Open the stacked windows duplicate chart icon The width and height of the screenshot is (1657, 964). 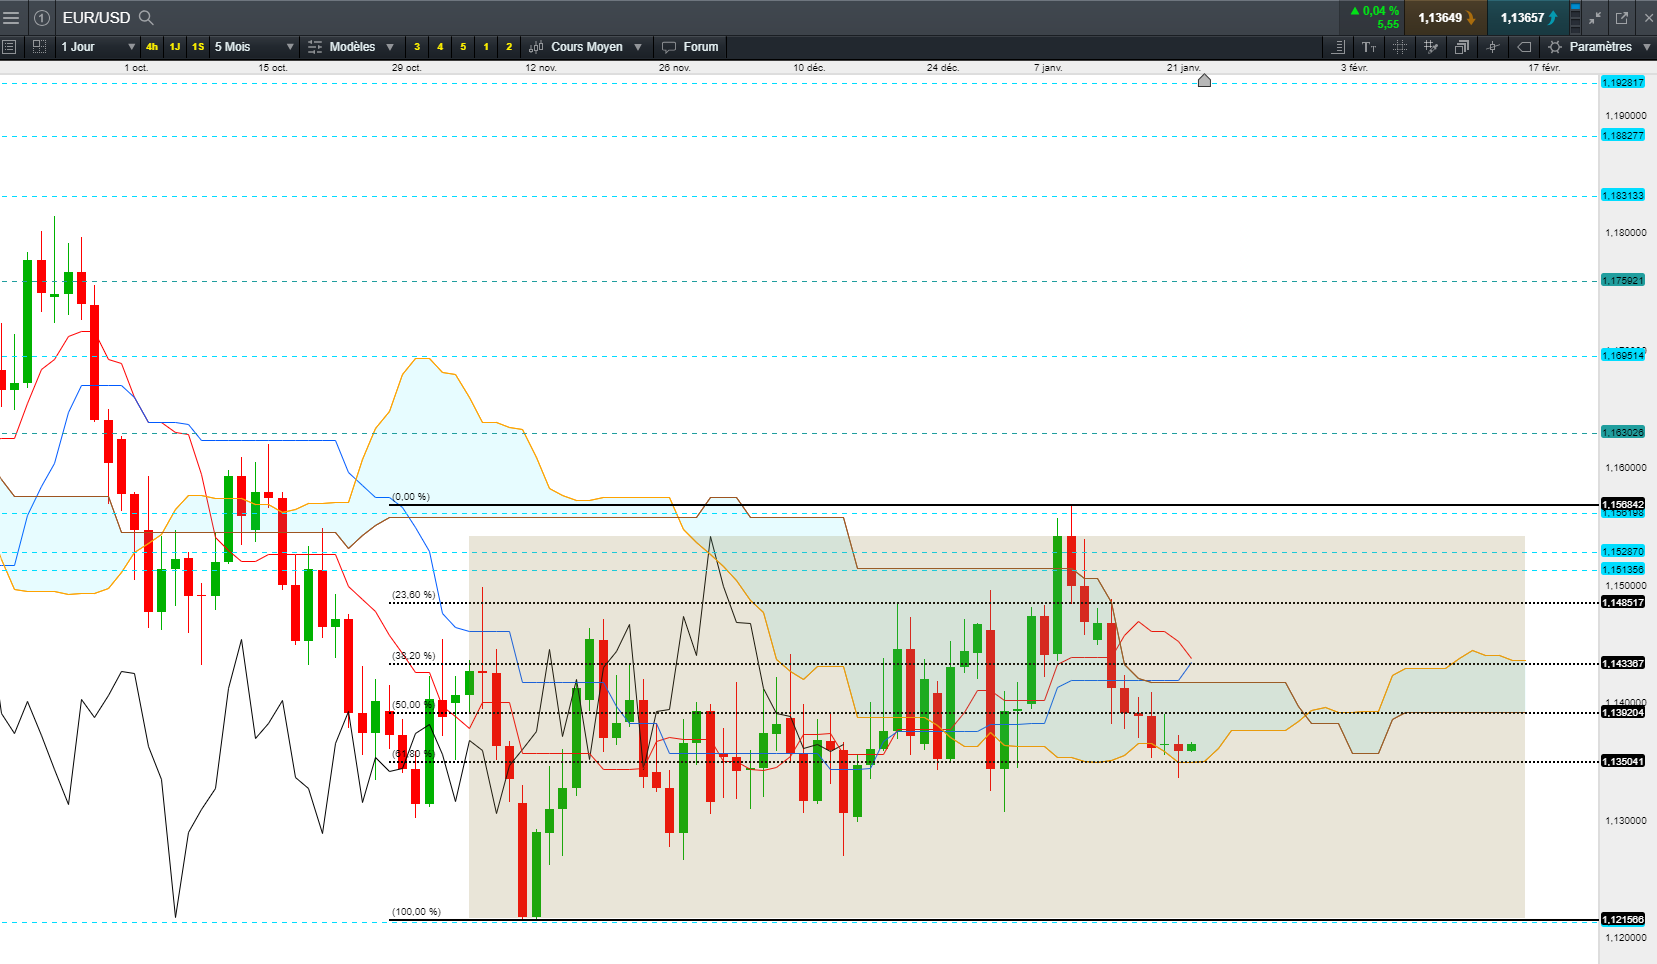pos(1462,47)
